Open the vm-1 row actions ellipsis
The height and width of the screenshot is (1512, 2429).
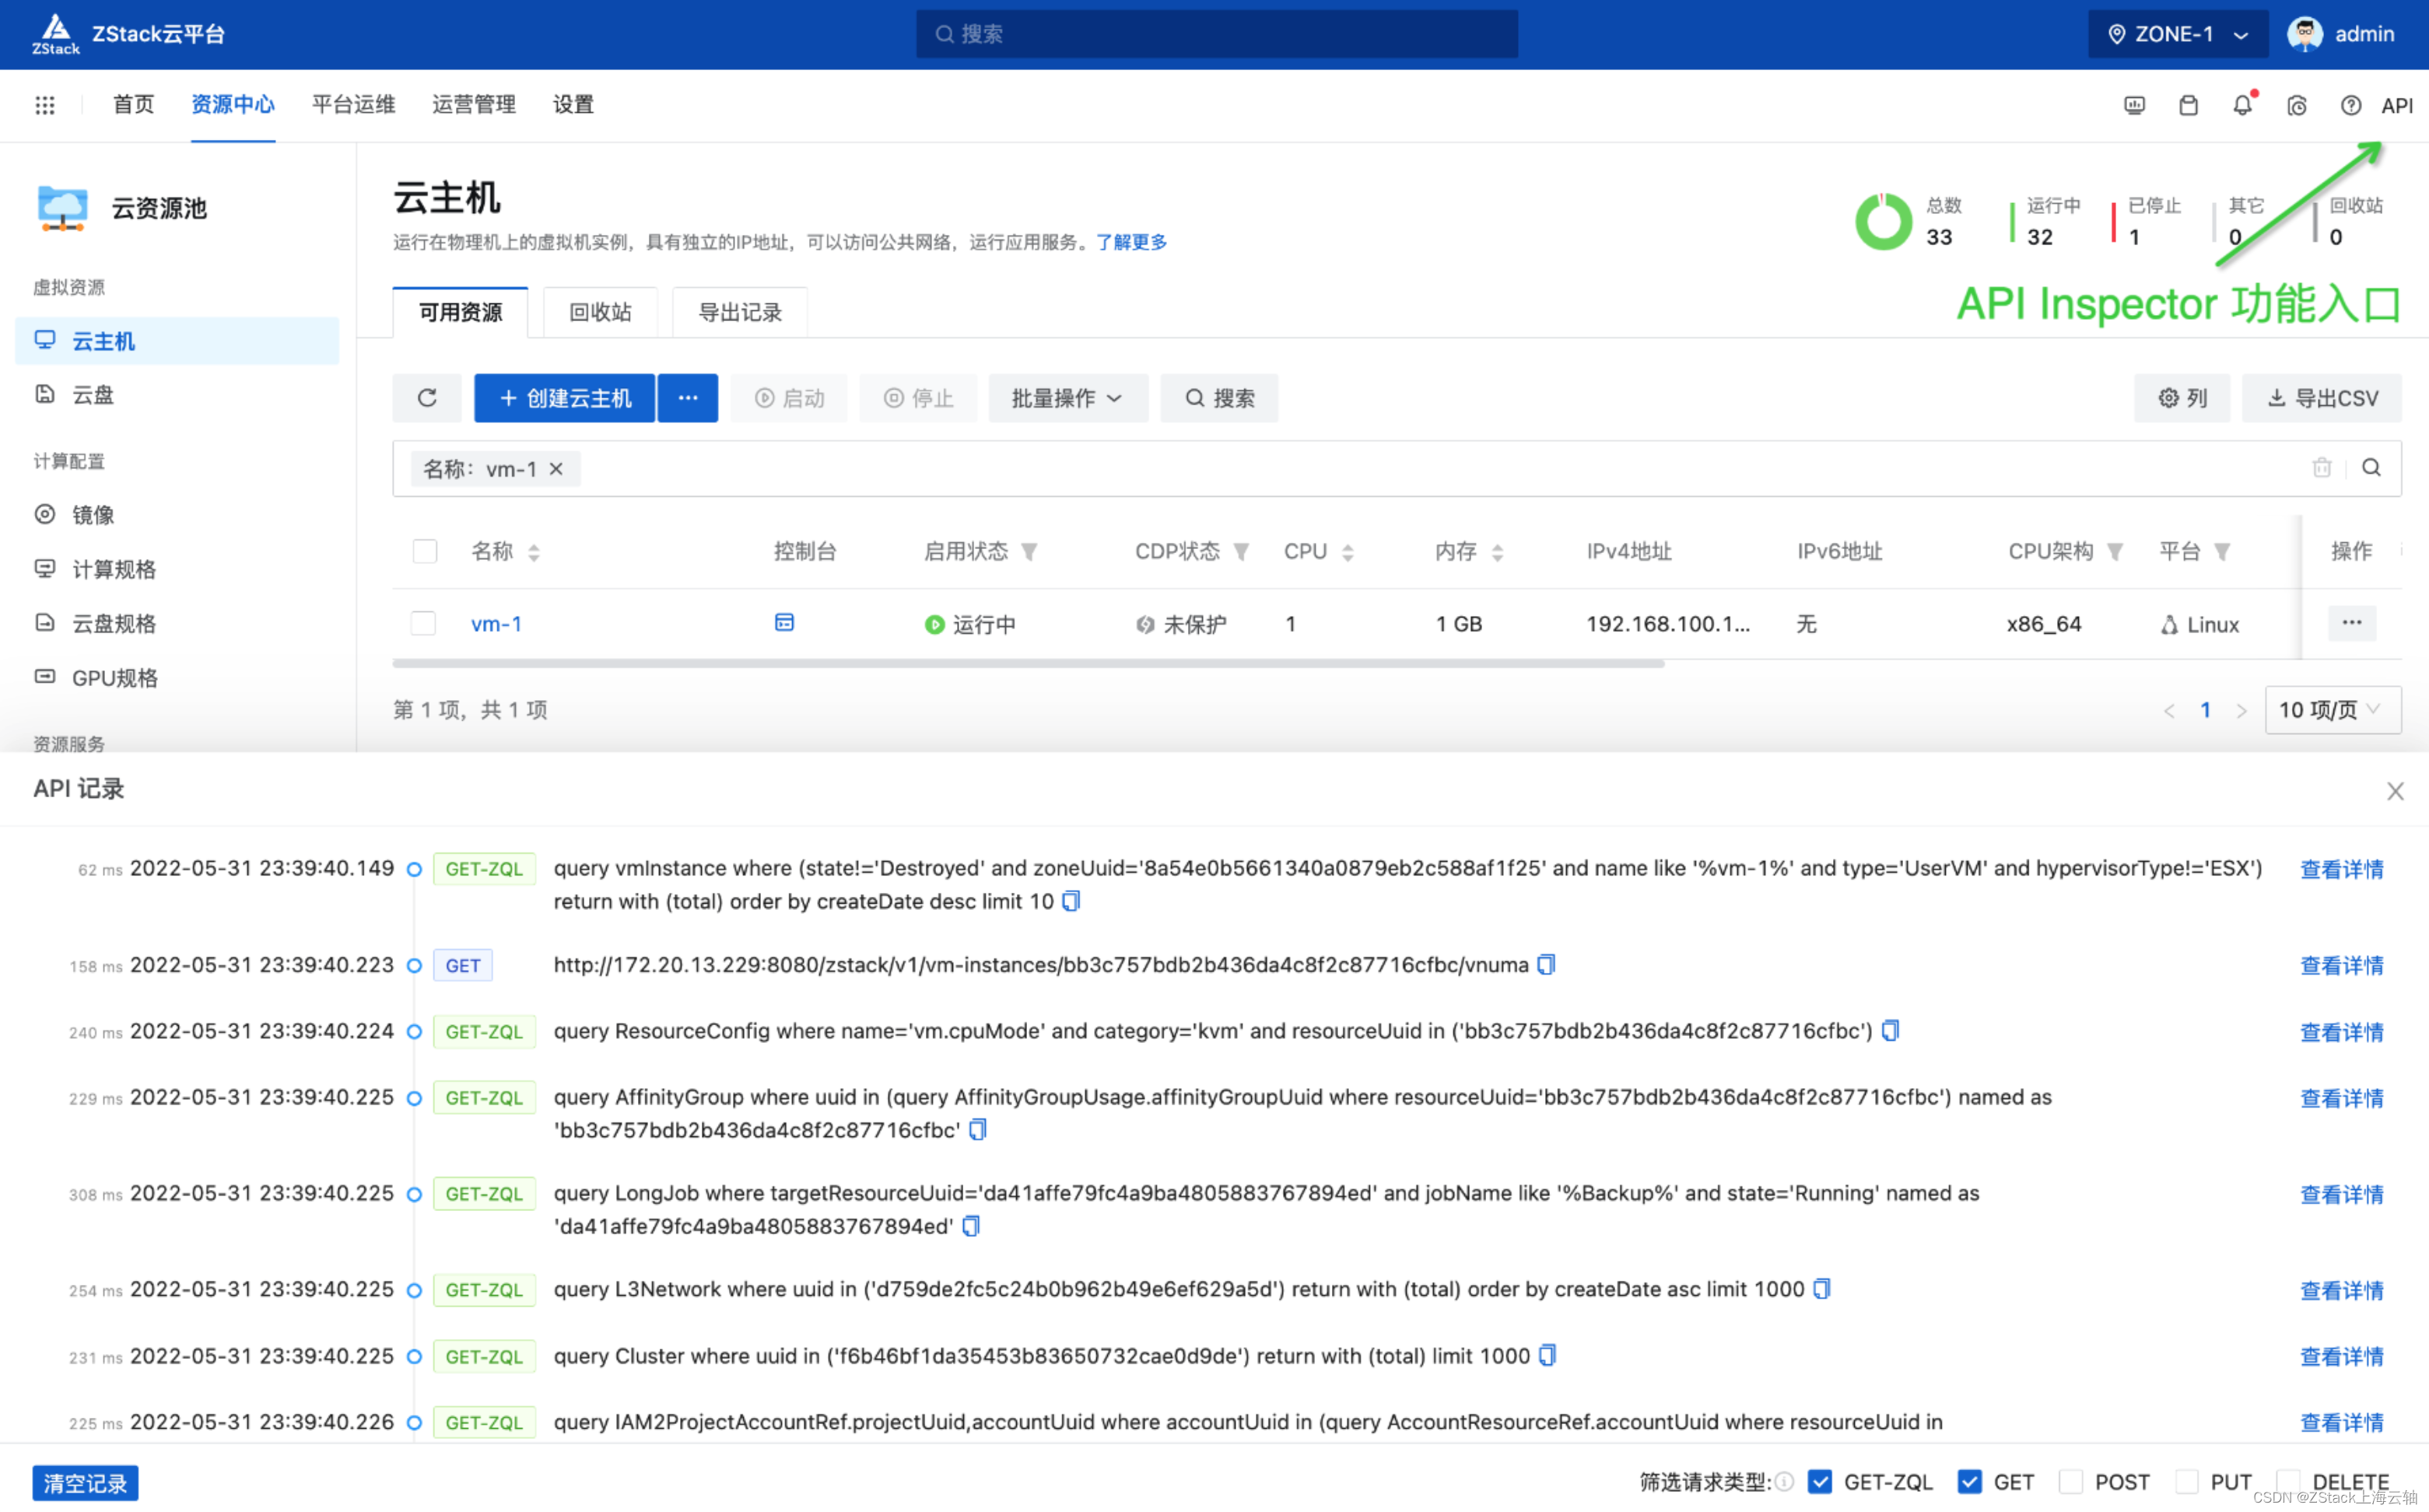2351,623
